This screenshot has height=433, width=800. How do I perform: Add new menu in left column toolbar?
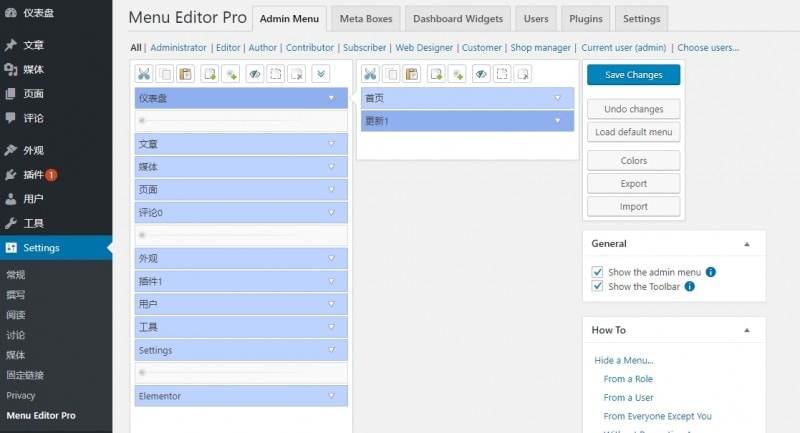pyautogui.click(x=210, y=74)
